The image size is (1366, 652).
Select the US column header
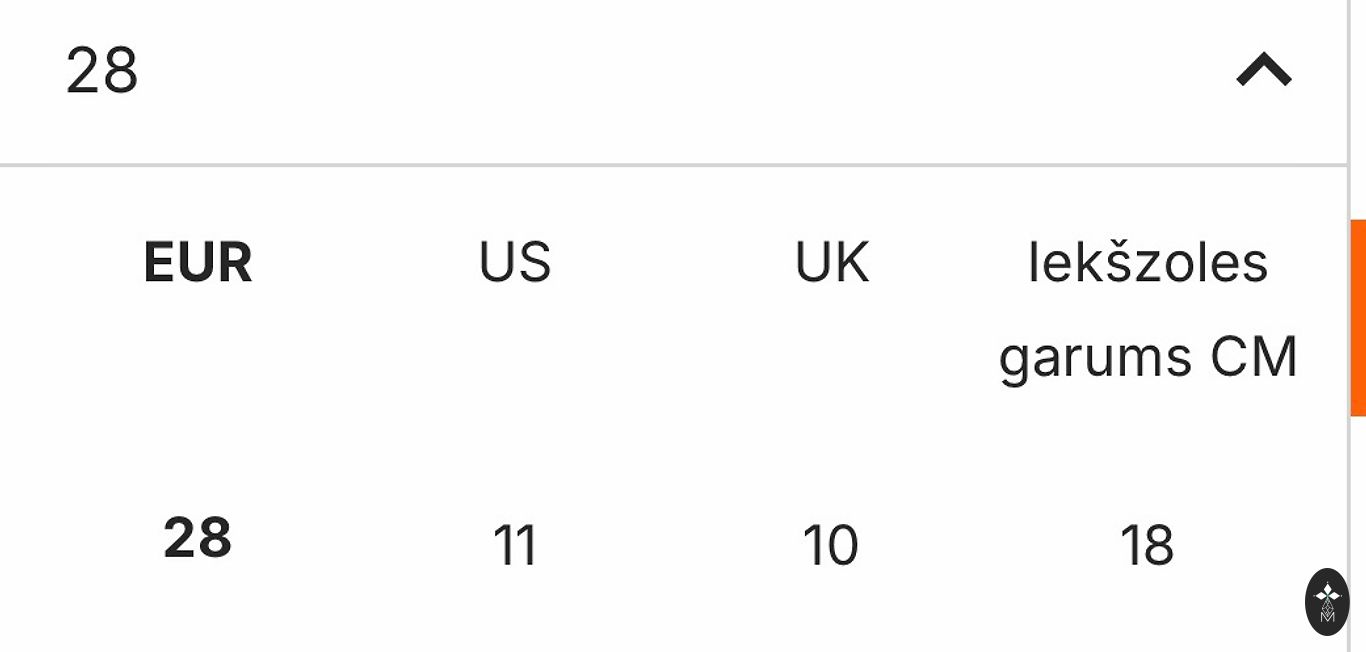tap(515, 263)
